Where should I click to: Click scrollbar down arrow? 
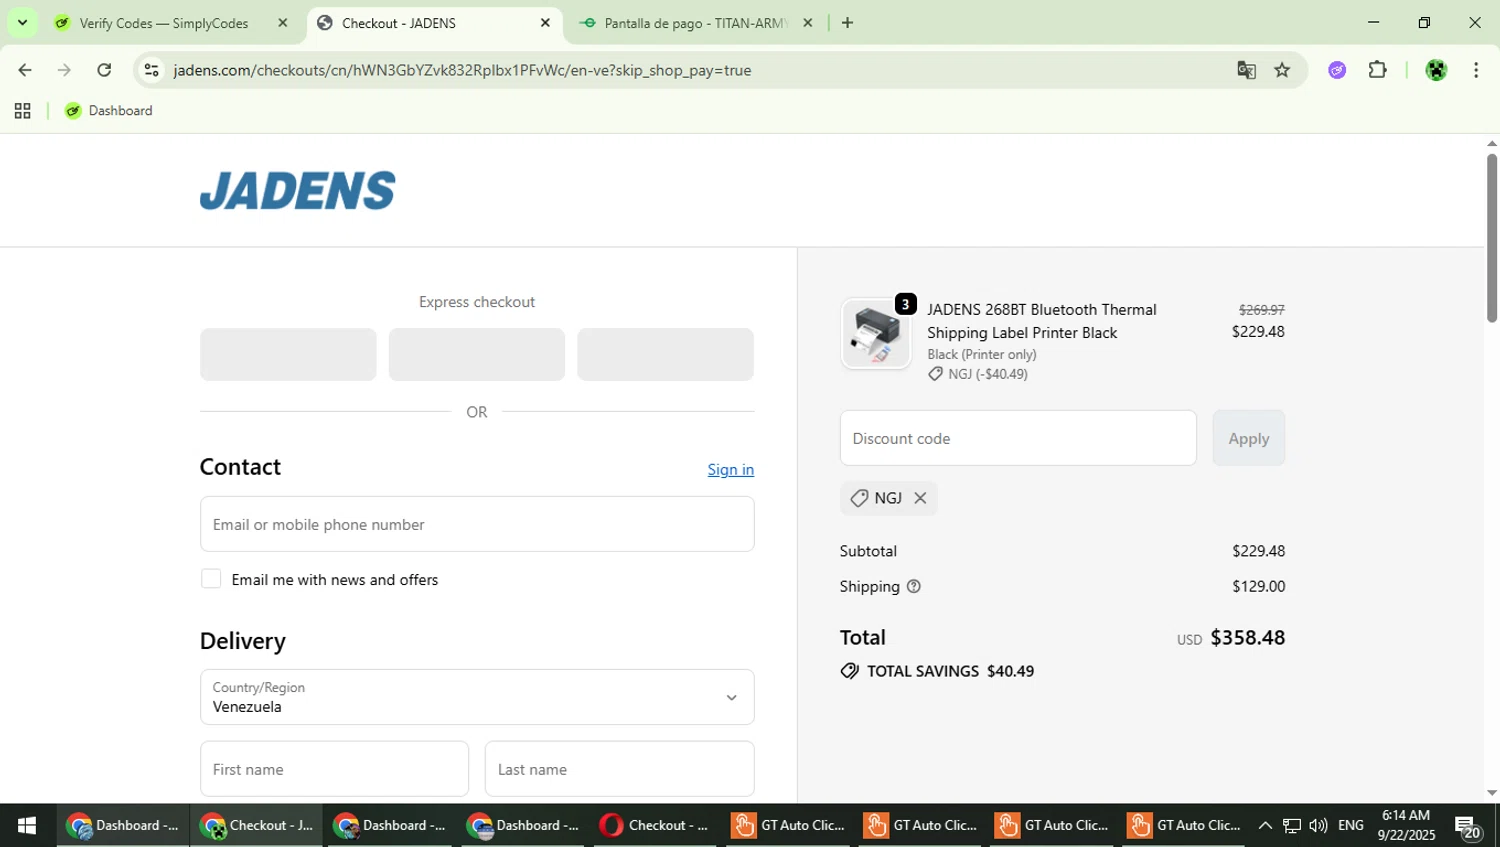pos(1491,793)
